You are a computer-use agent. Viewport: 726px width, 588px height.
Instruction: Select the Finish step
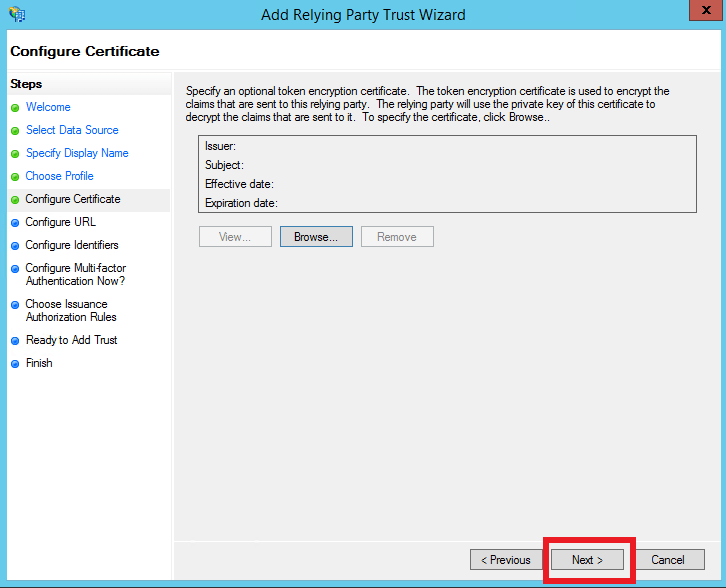pos(39,363)
